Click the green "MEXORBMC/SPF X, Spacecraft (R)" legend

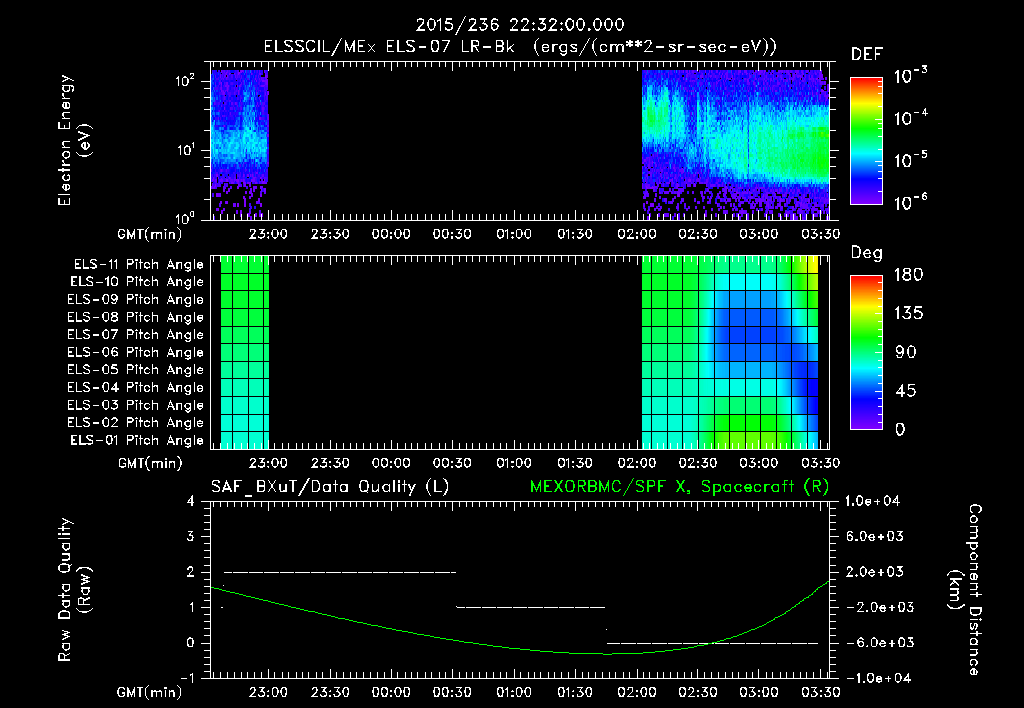click(x=679, y=487)
